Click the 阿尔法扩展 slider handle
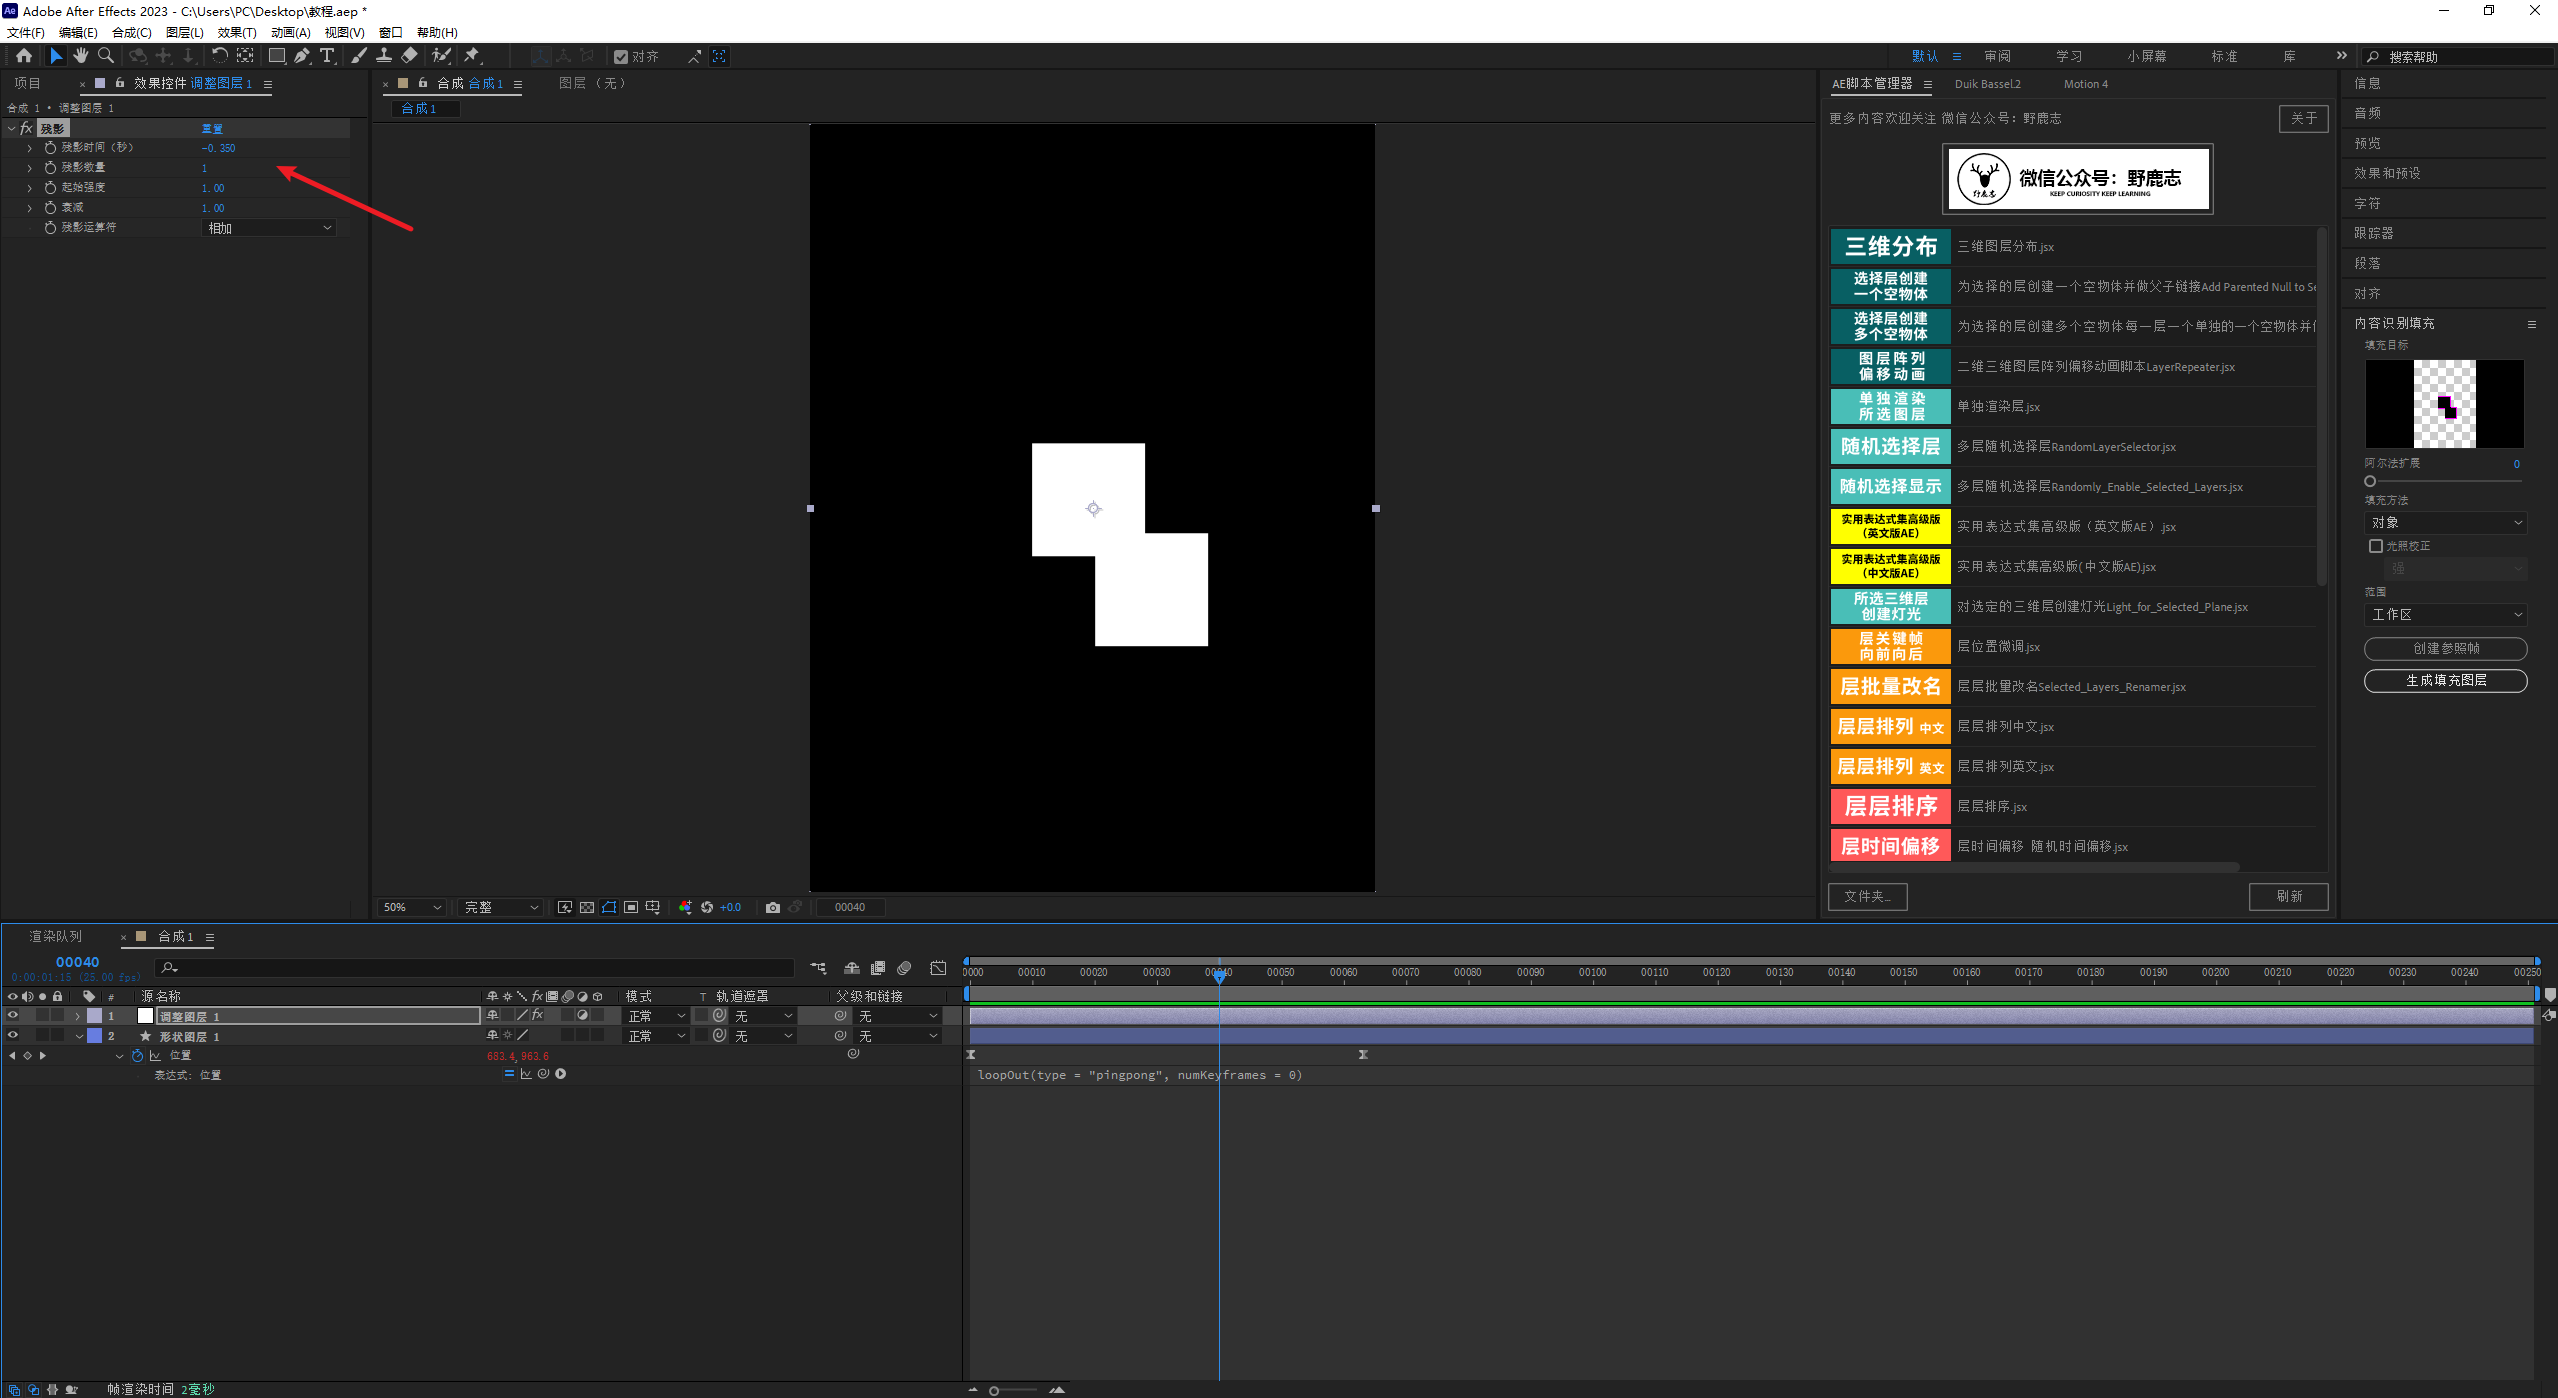The width and height of the screenshot is (2558, 1398). (2370, 481)
